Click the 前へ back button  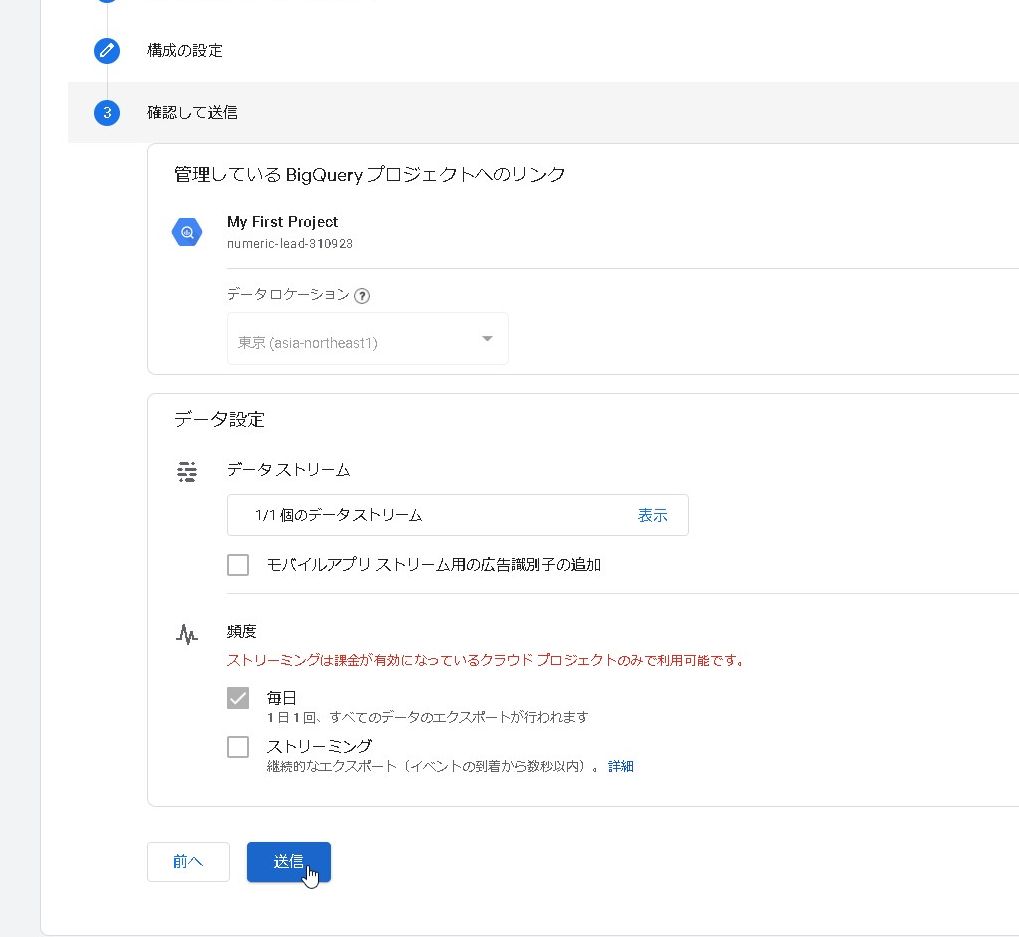point(188,861)
